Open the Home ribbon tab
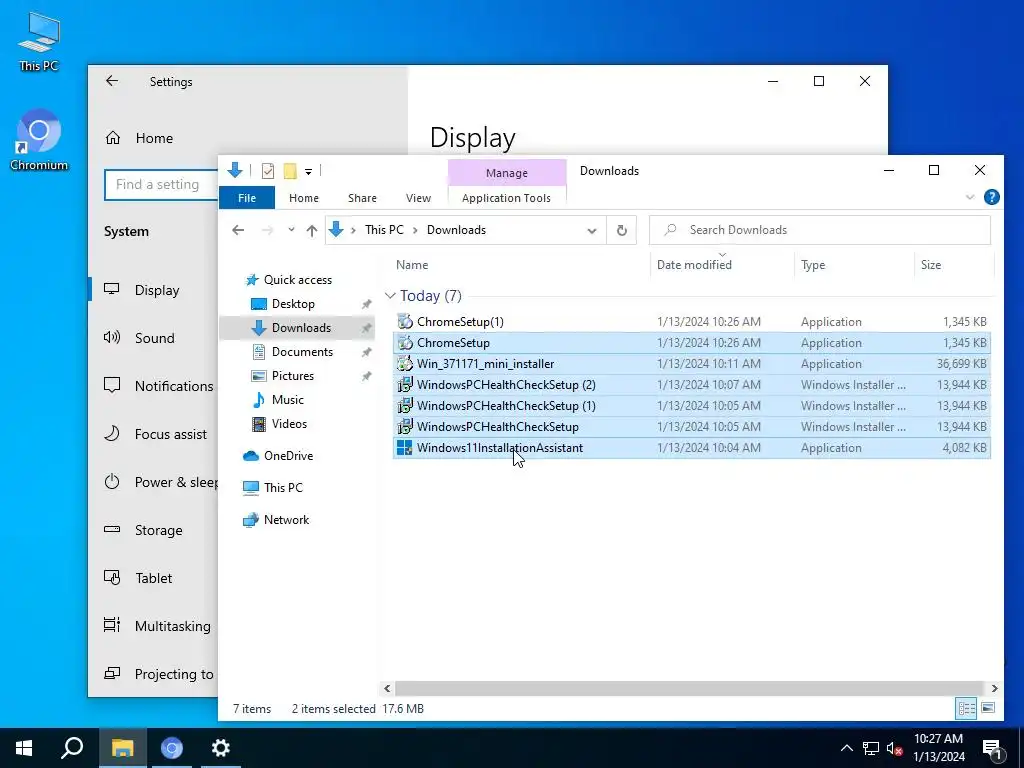The image size is (1024, 768). 304,198
